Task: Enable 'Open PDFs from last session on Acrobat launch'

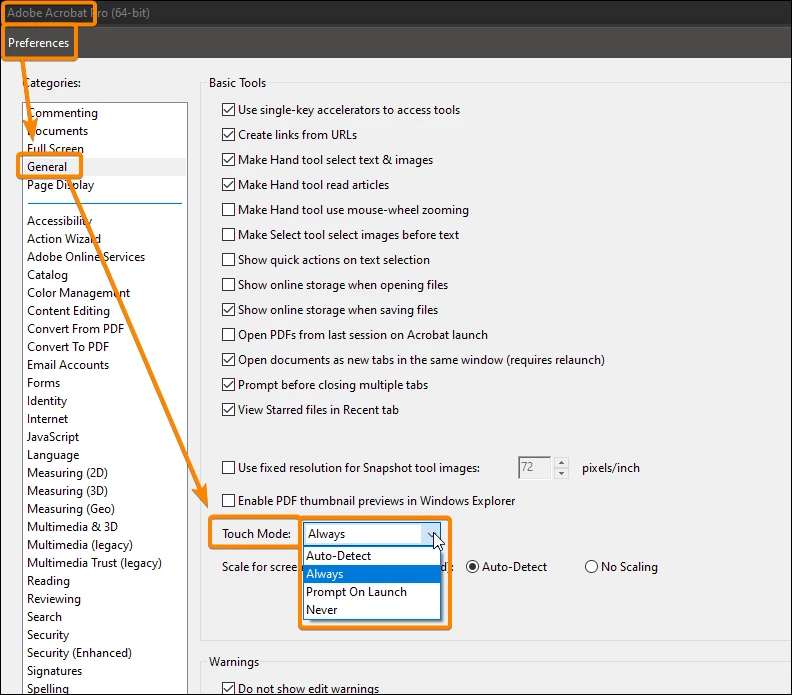Action: point(228,334)
